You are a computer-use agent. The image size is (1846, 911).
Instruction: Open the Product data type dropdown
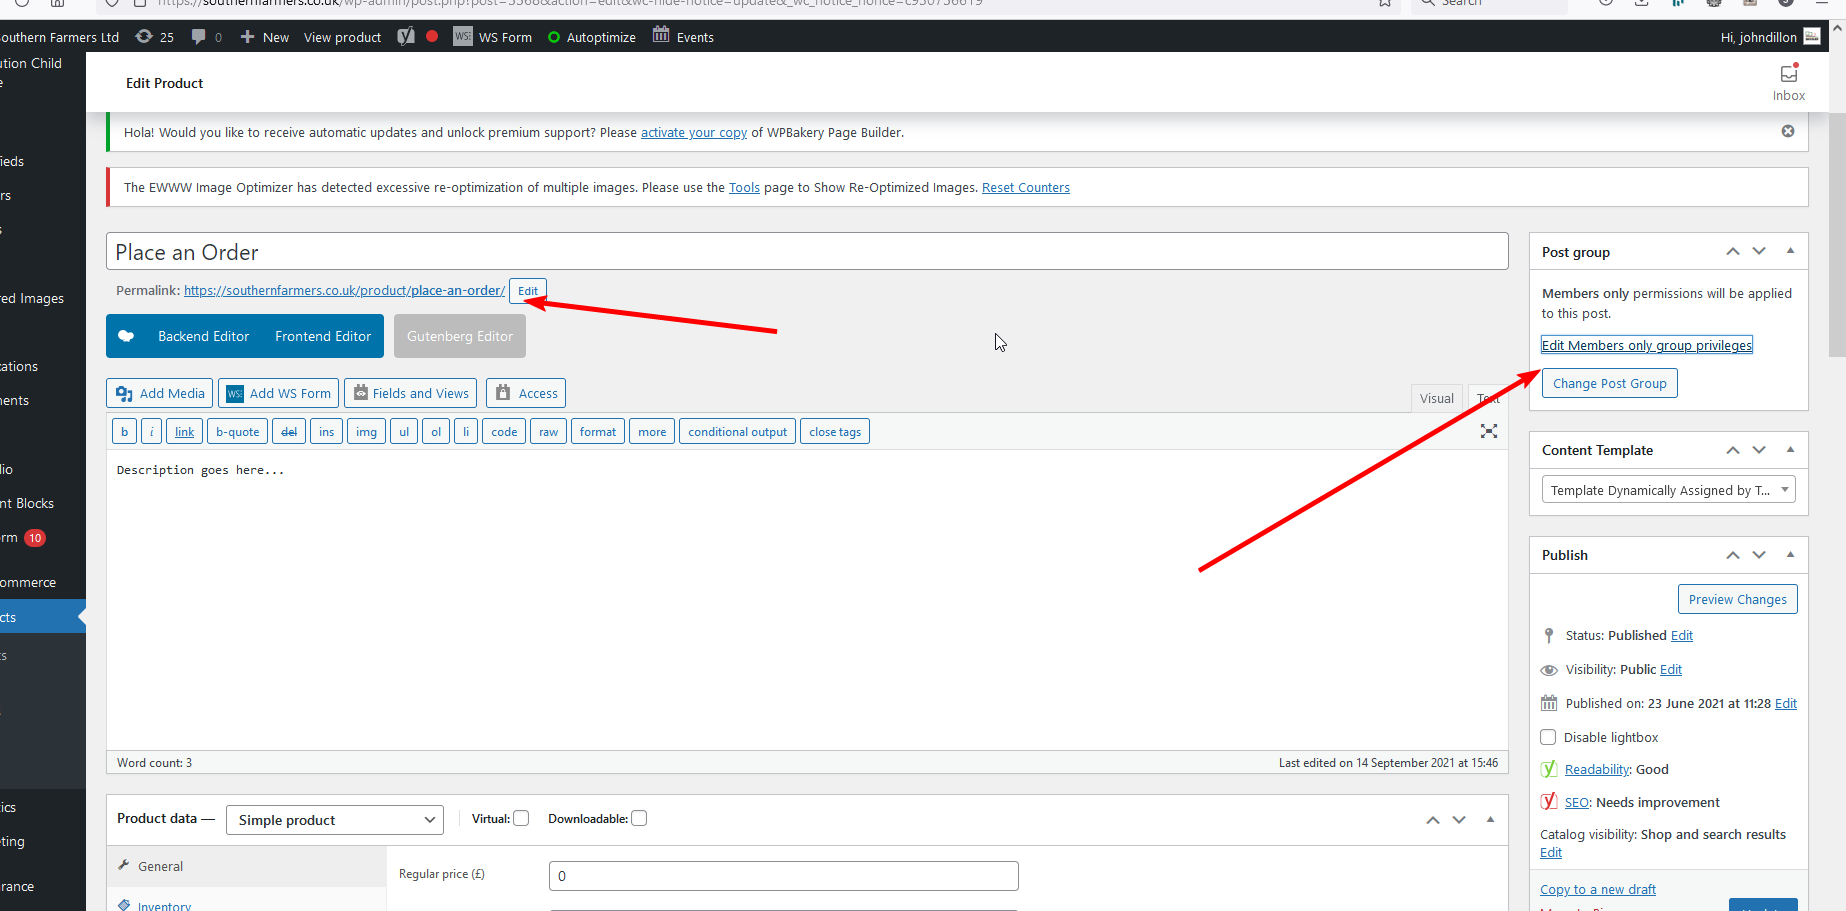click(x=335, y=820)
